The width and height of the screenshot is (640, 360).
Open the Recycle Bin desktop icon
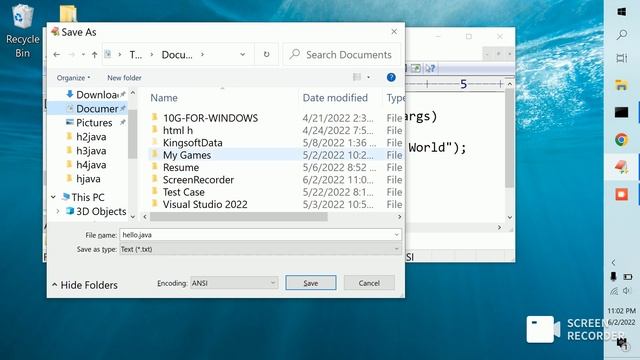point(22,32)
